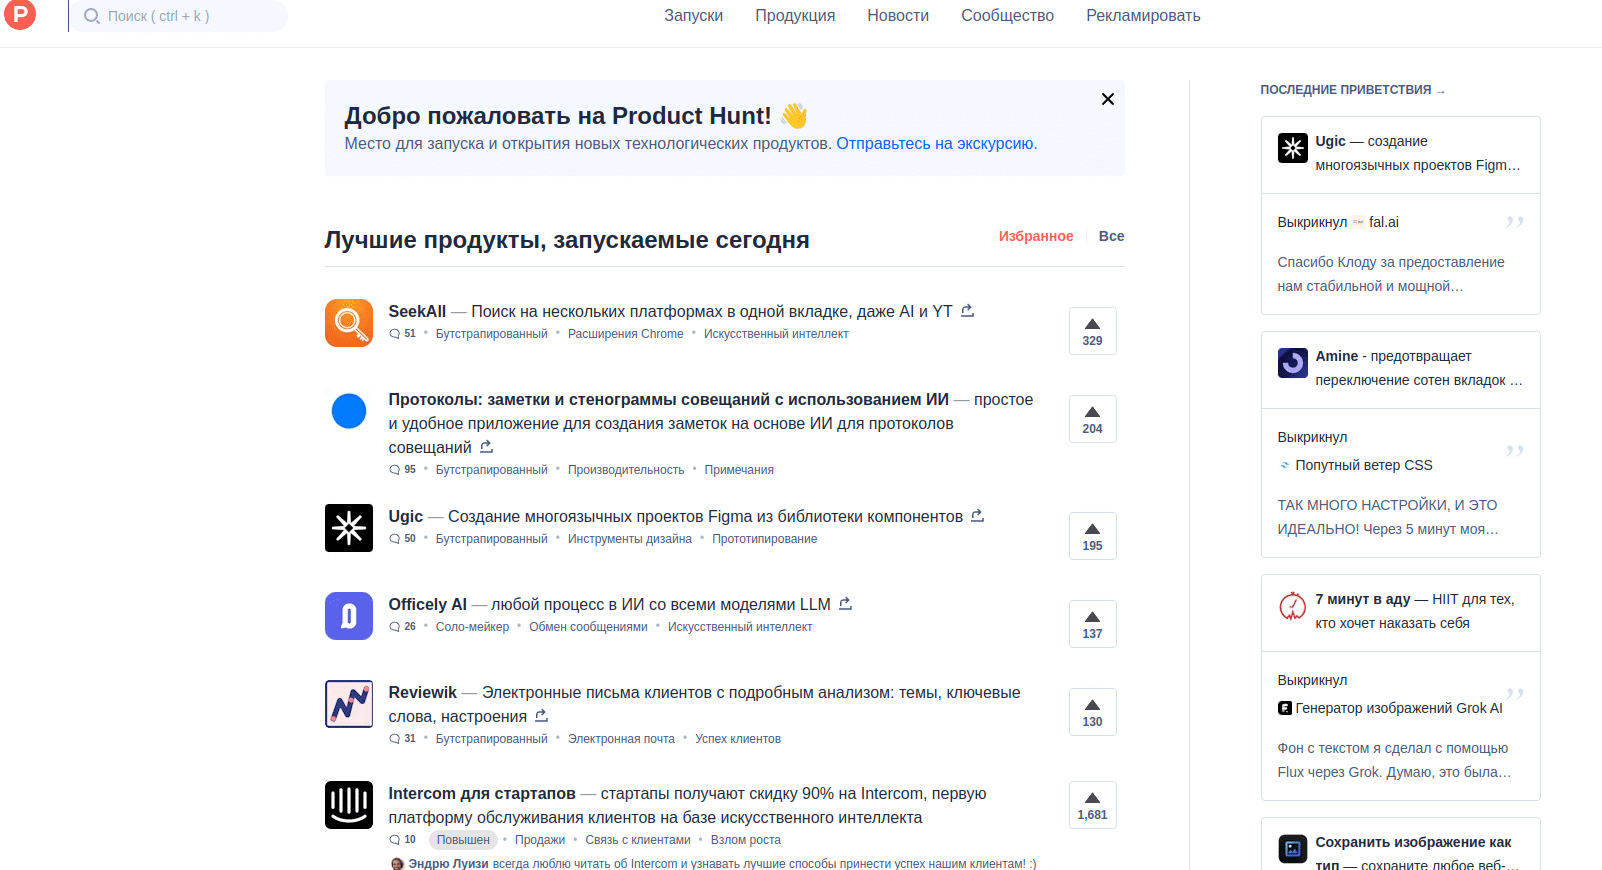
Task: Open the Расширения Chrome topic tag
Action: pos(626,334)
